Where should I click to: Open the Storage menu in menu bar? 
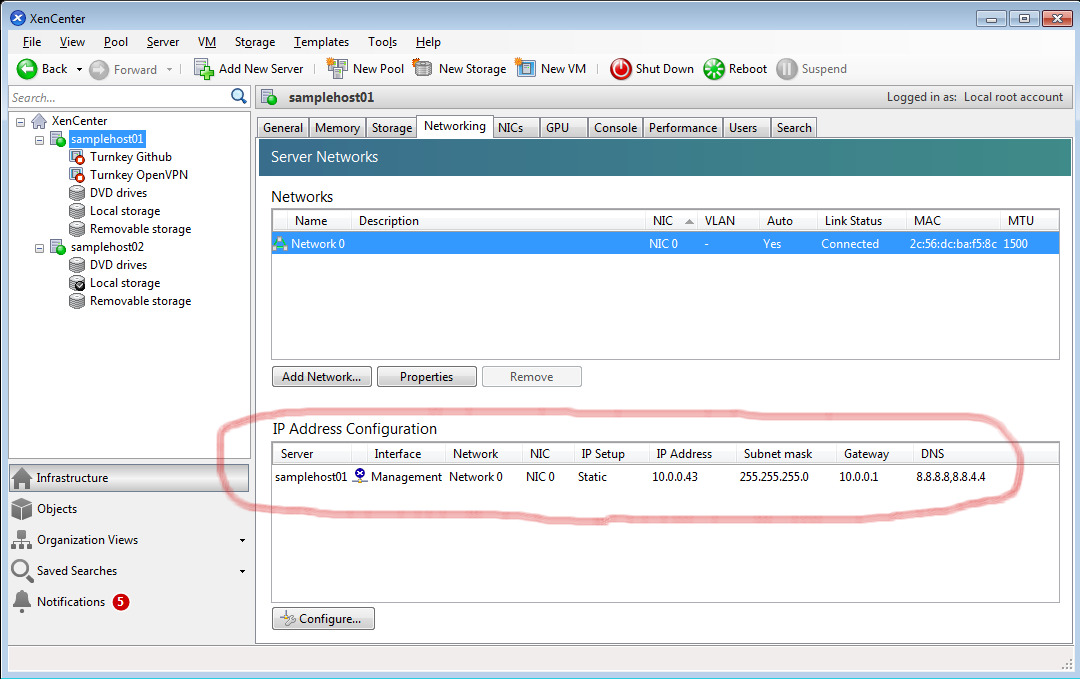point(255,42)
